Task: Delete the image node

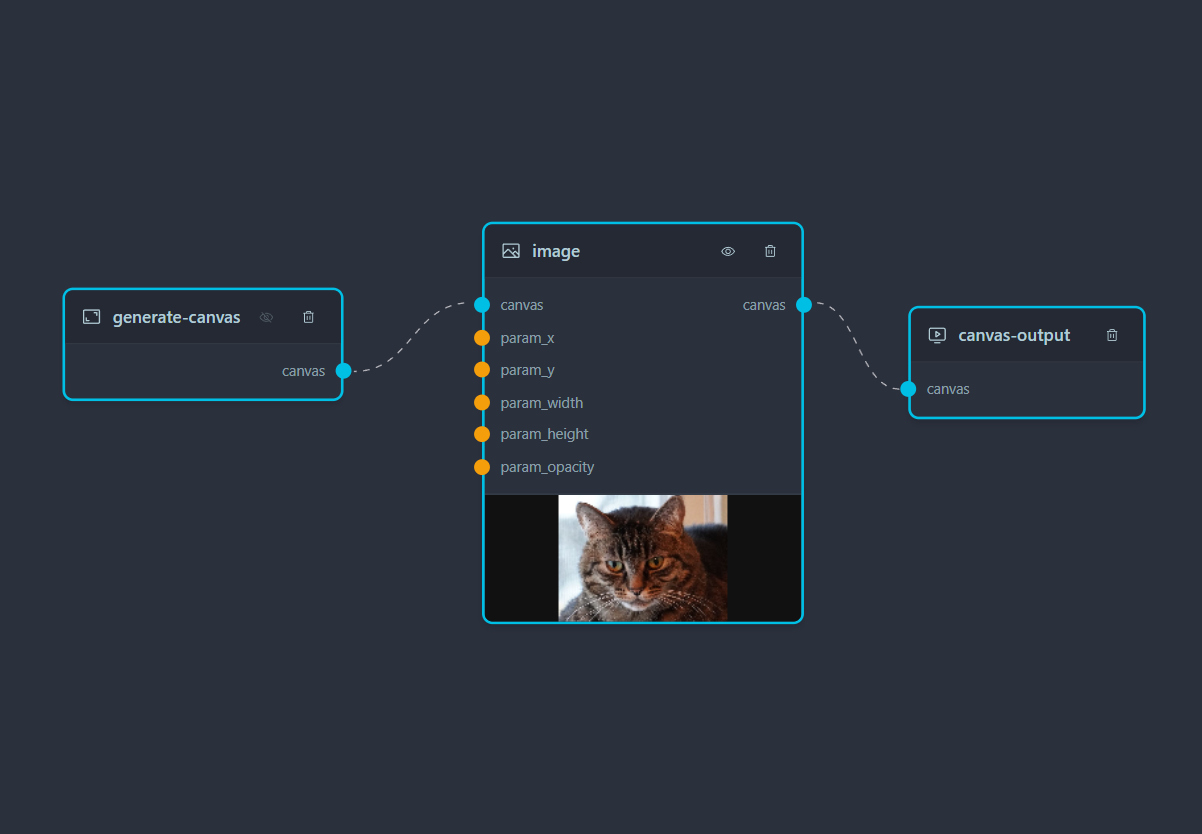Action: (770, 251)
